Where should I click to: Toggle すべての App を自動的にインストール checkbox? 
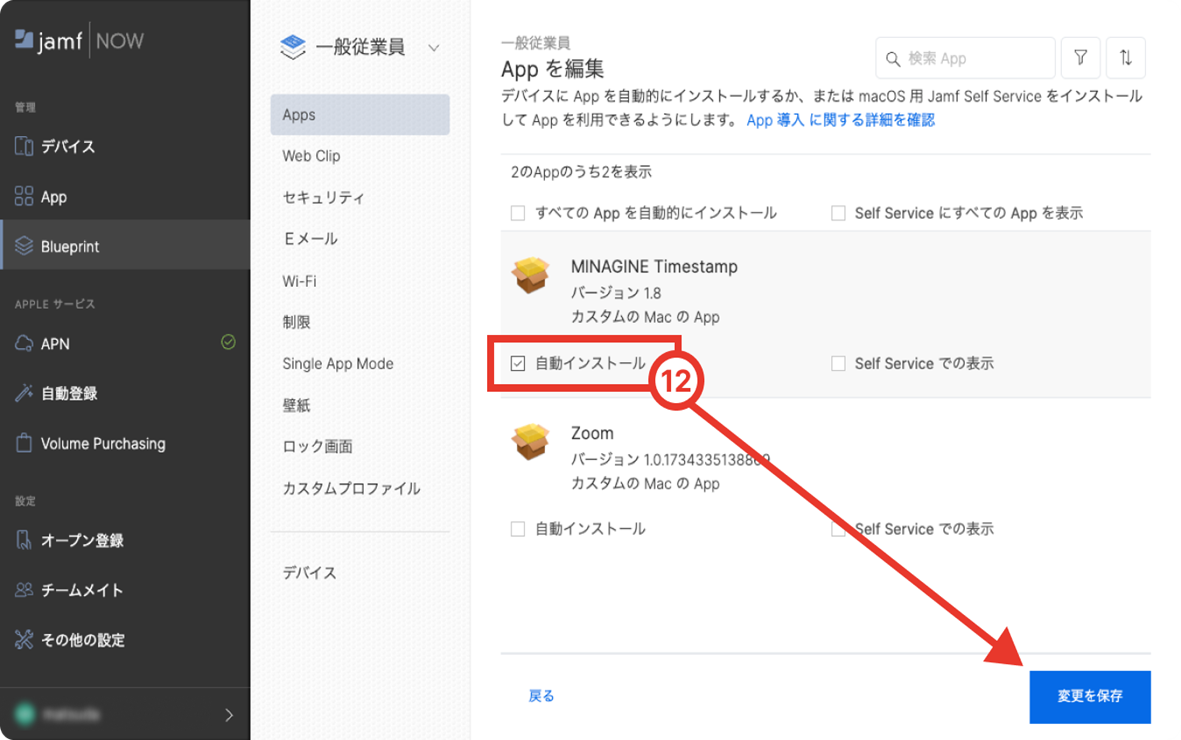click(x=517, y=213)
